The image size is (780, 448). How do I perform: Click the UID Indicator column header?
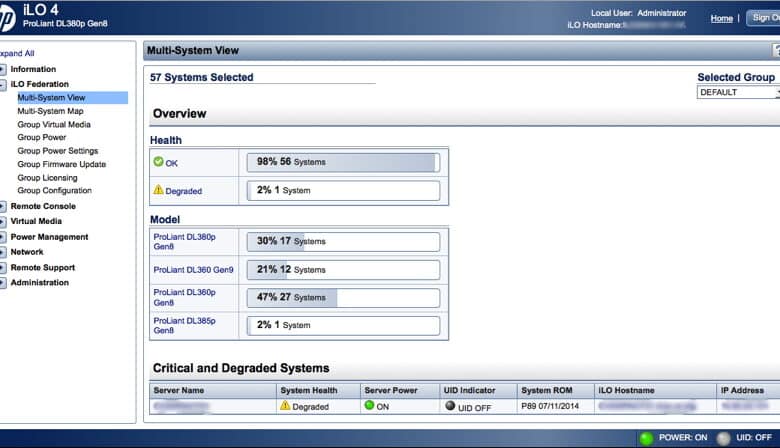click(479, 390)
